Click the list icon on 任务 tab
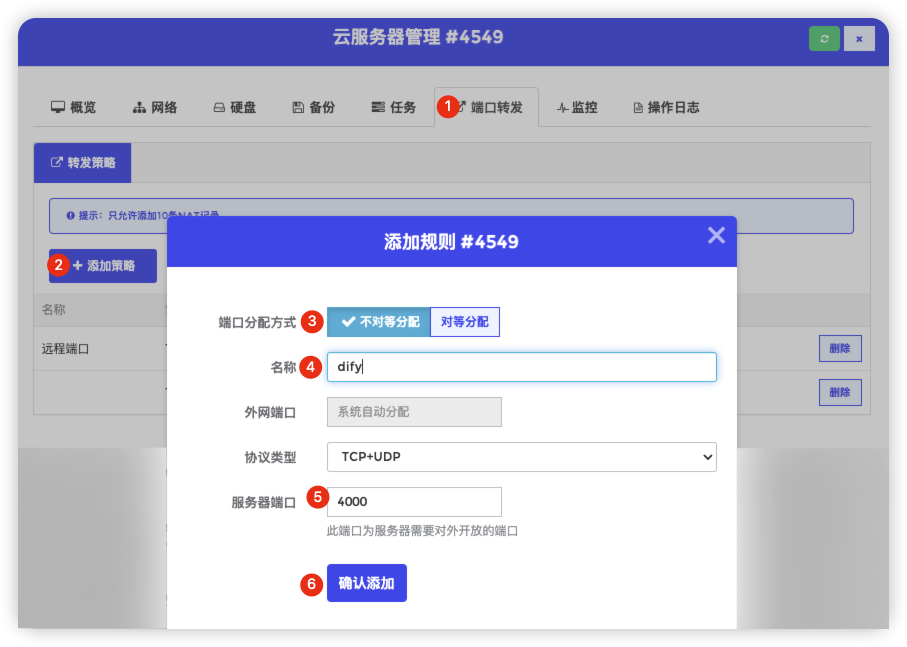907x647 pixels. 378,108
